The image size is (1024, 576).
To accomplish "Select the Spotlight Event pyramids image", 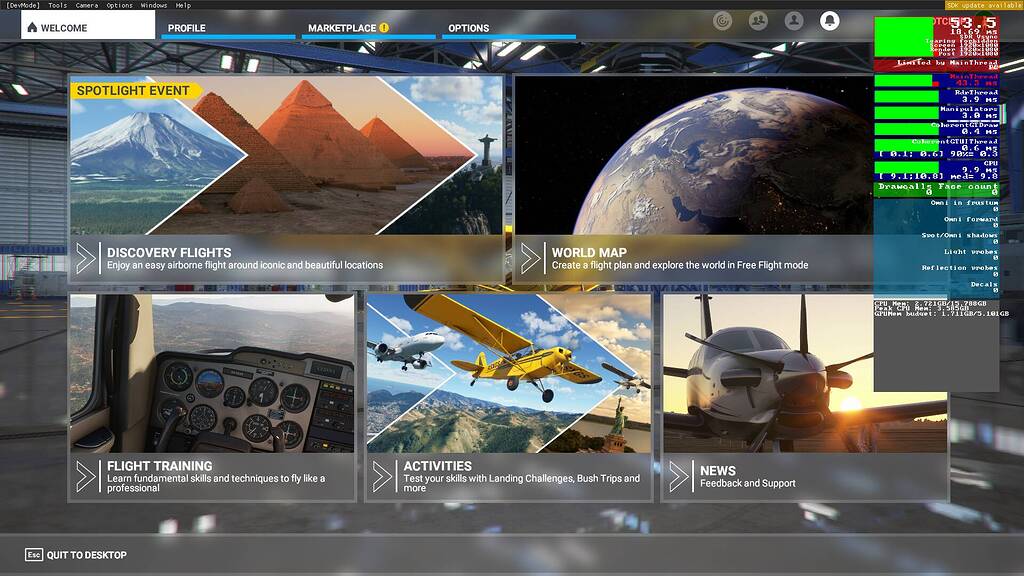I will (x=300, y=150).
